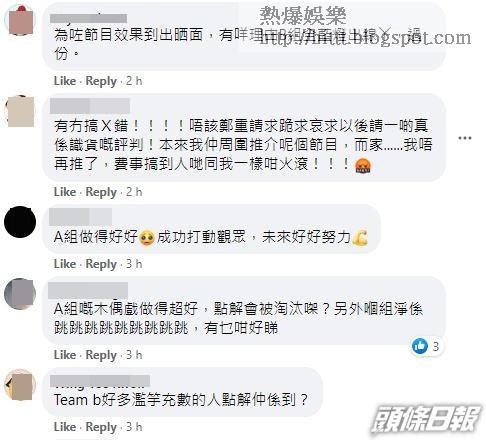The width and height of the screenshot is (486, 440).
Task: Reply to the first comment
Action: 101,81
